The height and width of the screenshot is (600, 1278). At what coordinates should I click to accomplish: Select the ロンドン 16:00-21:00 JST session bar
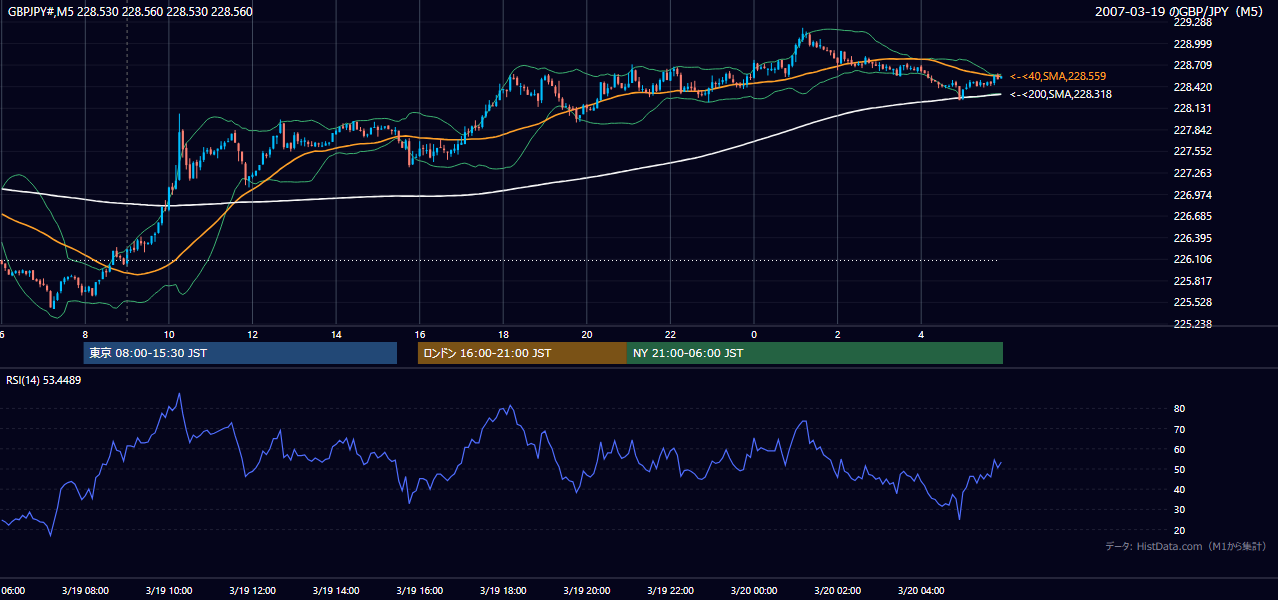click(x=522, y=353)
